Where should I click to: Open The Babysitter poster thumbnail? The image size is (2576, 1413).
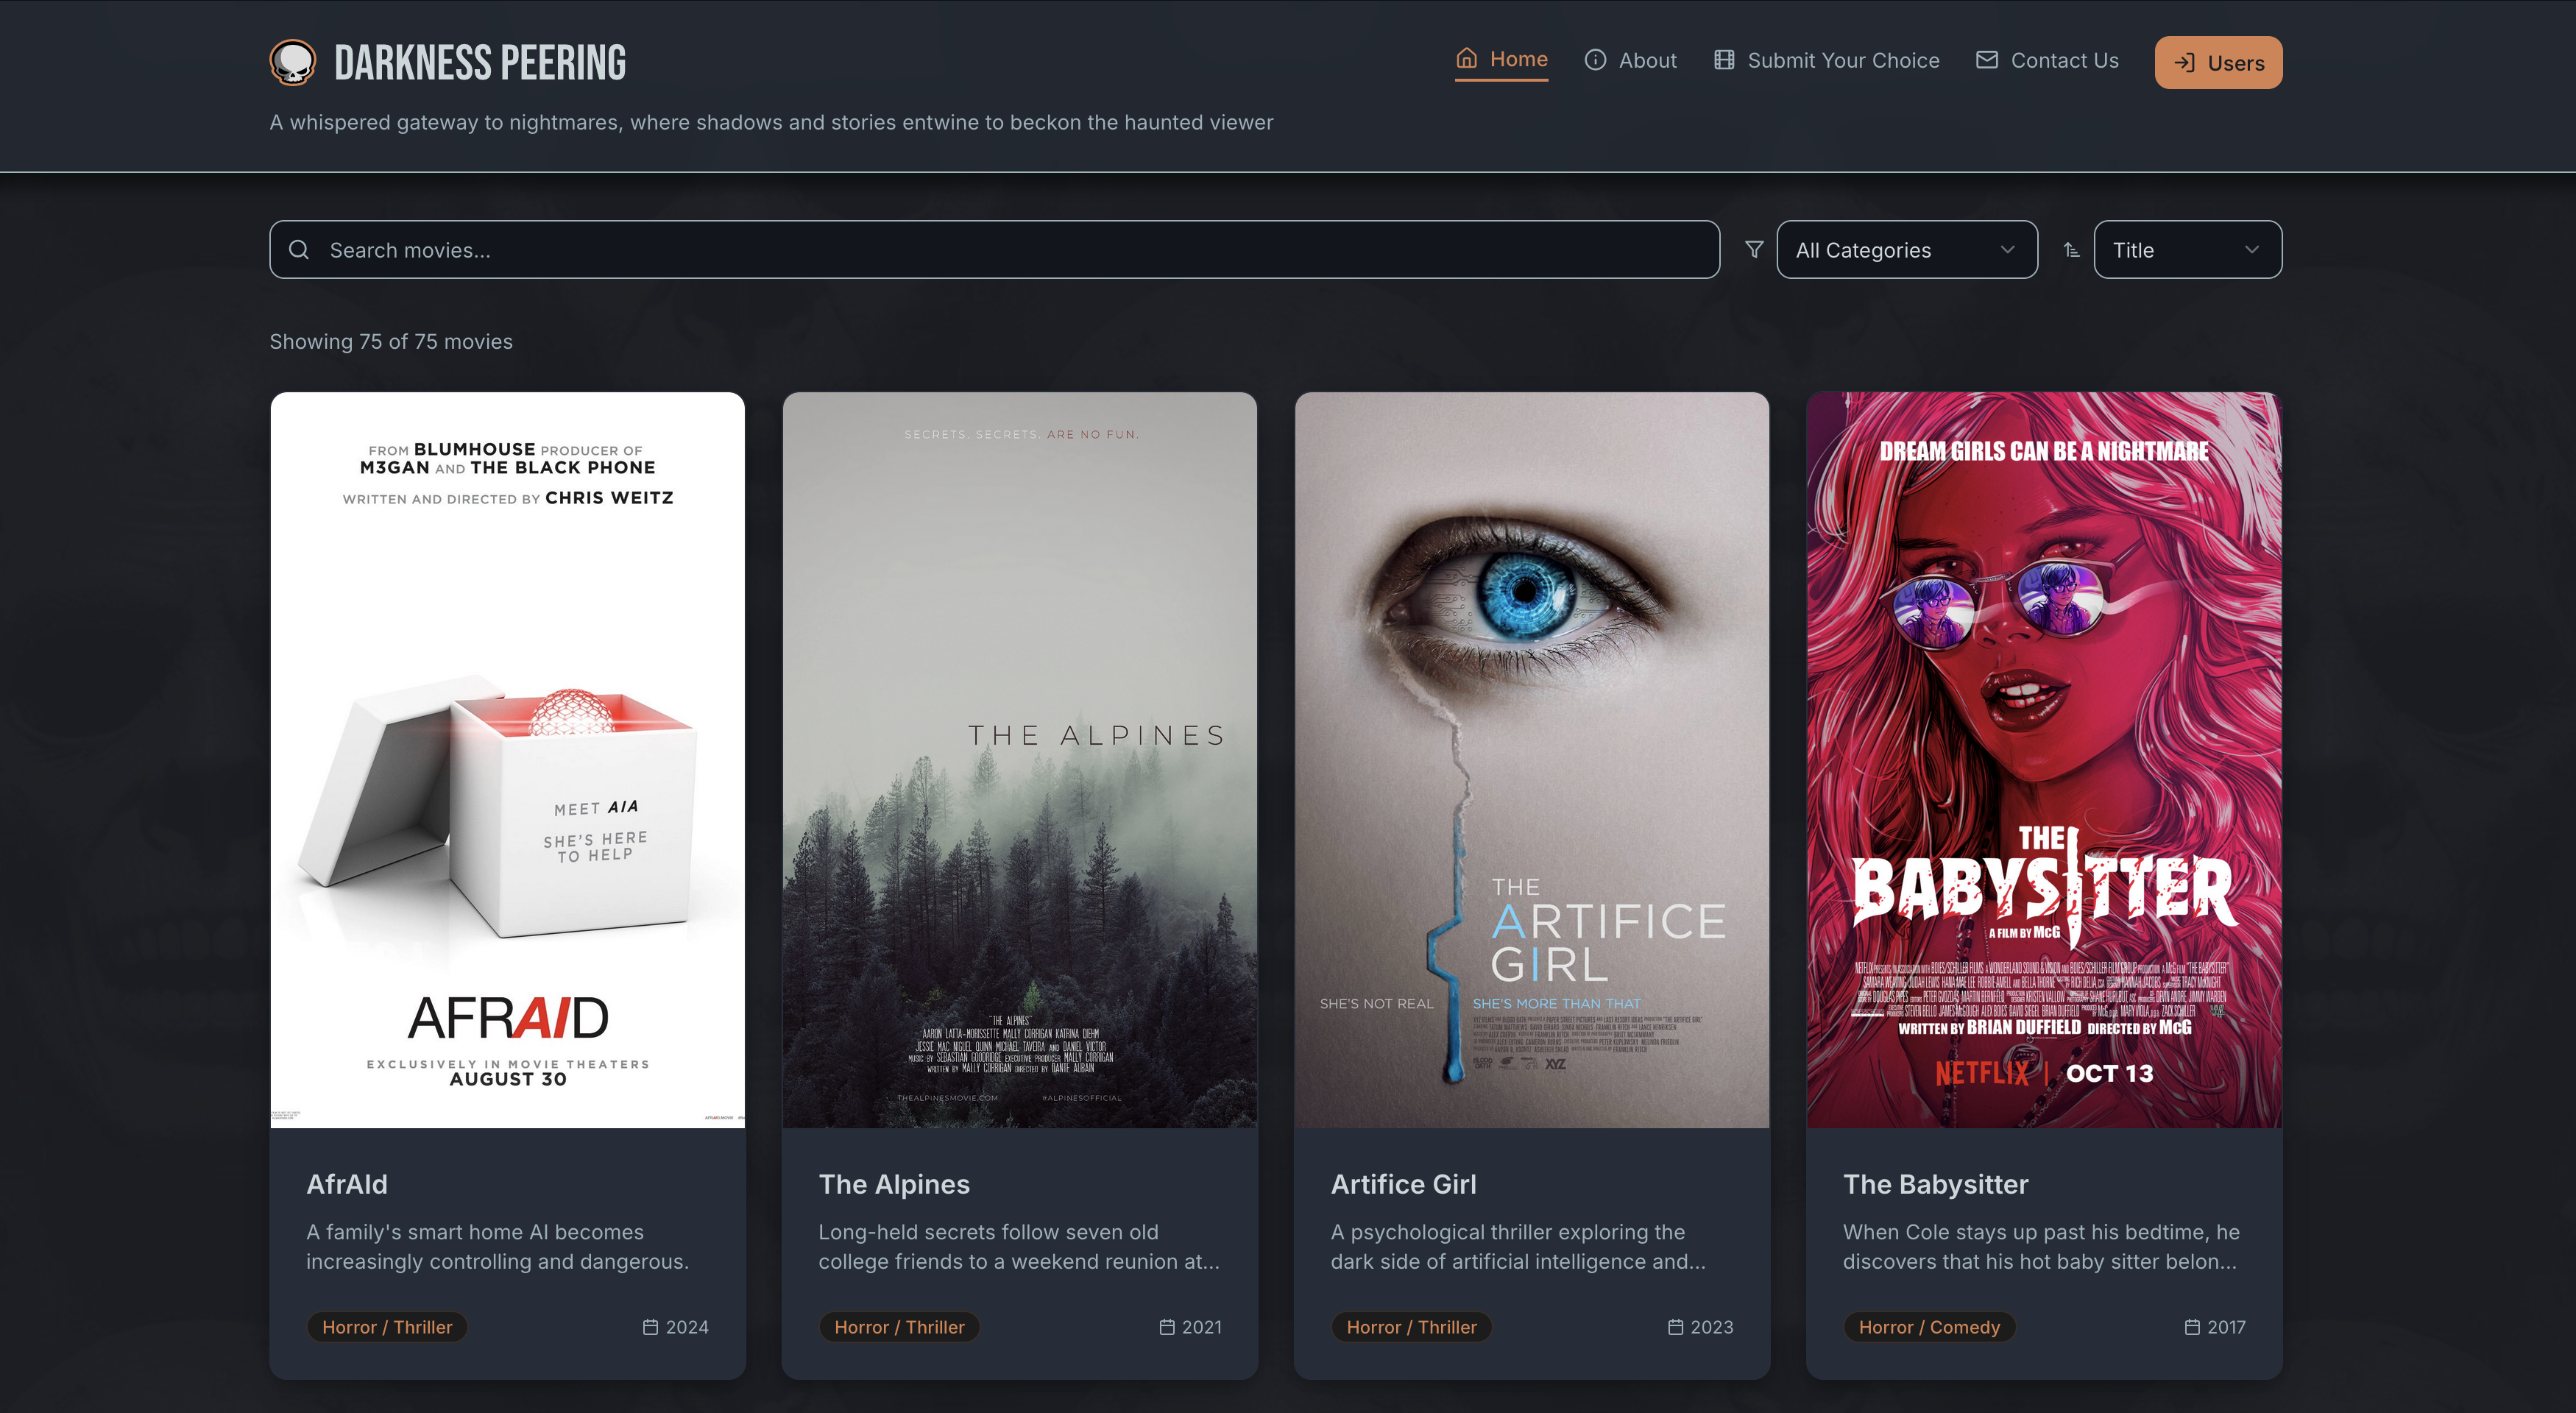2043,760
